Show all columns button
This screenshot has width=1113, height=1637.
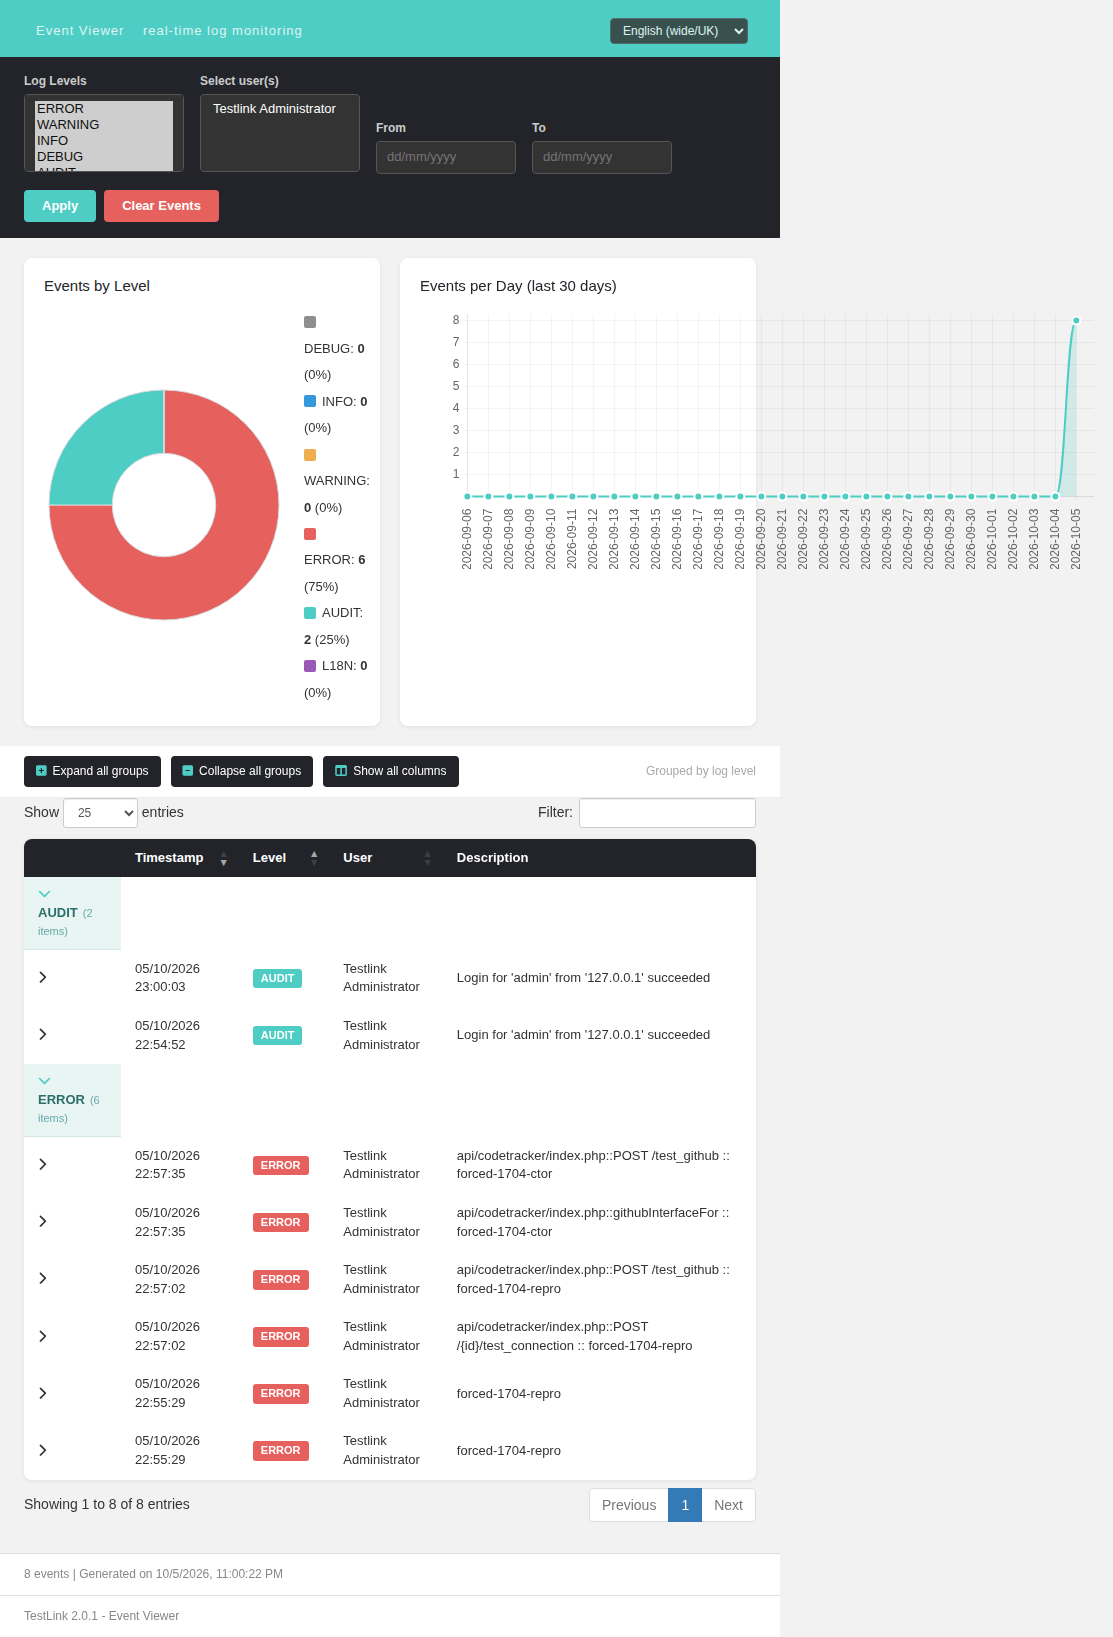click(x=391, y=771)
